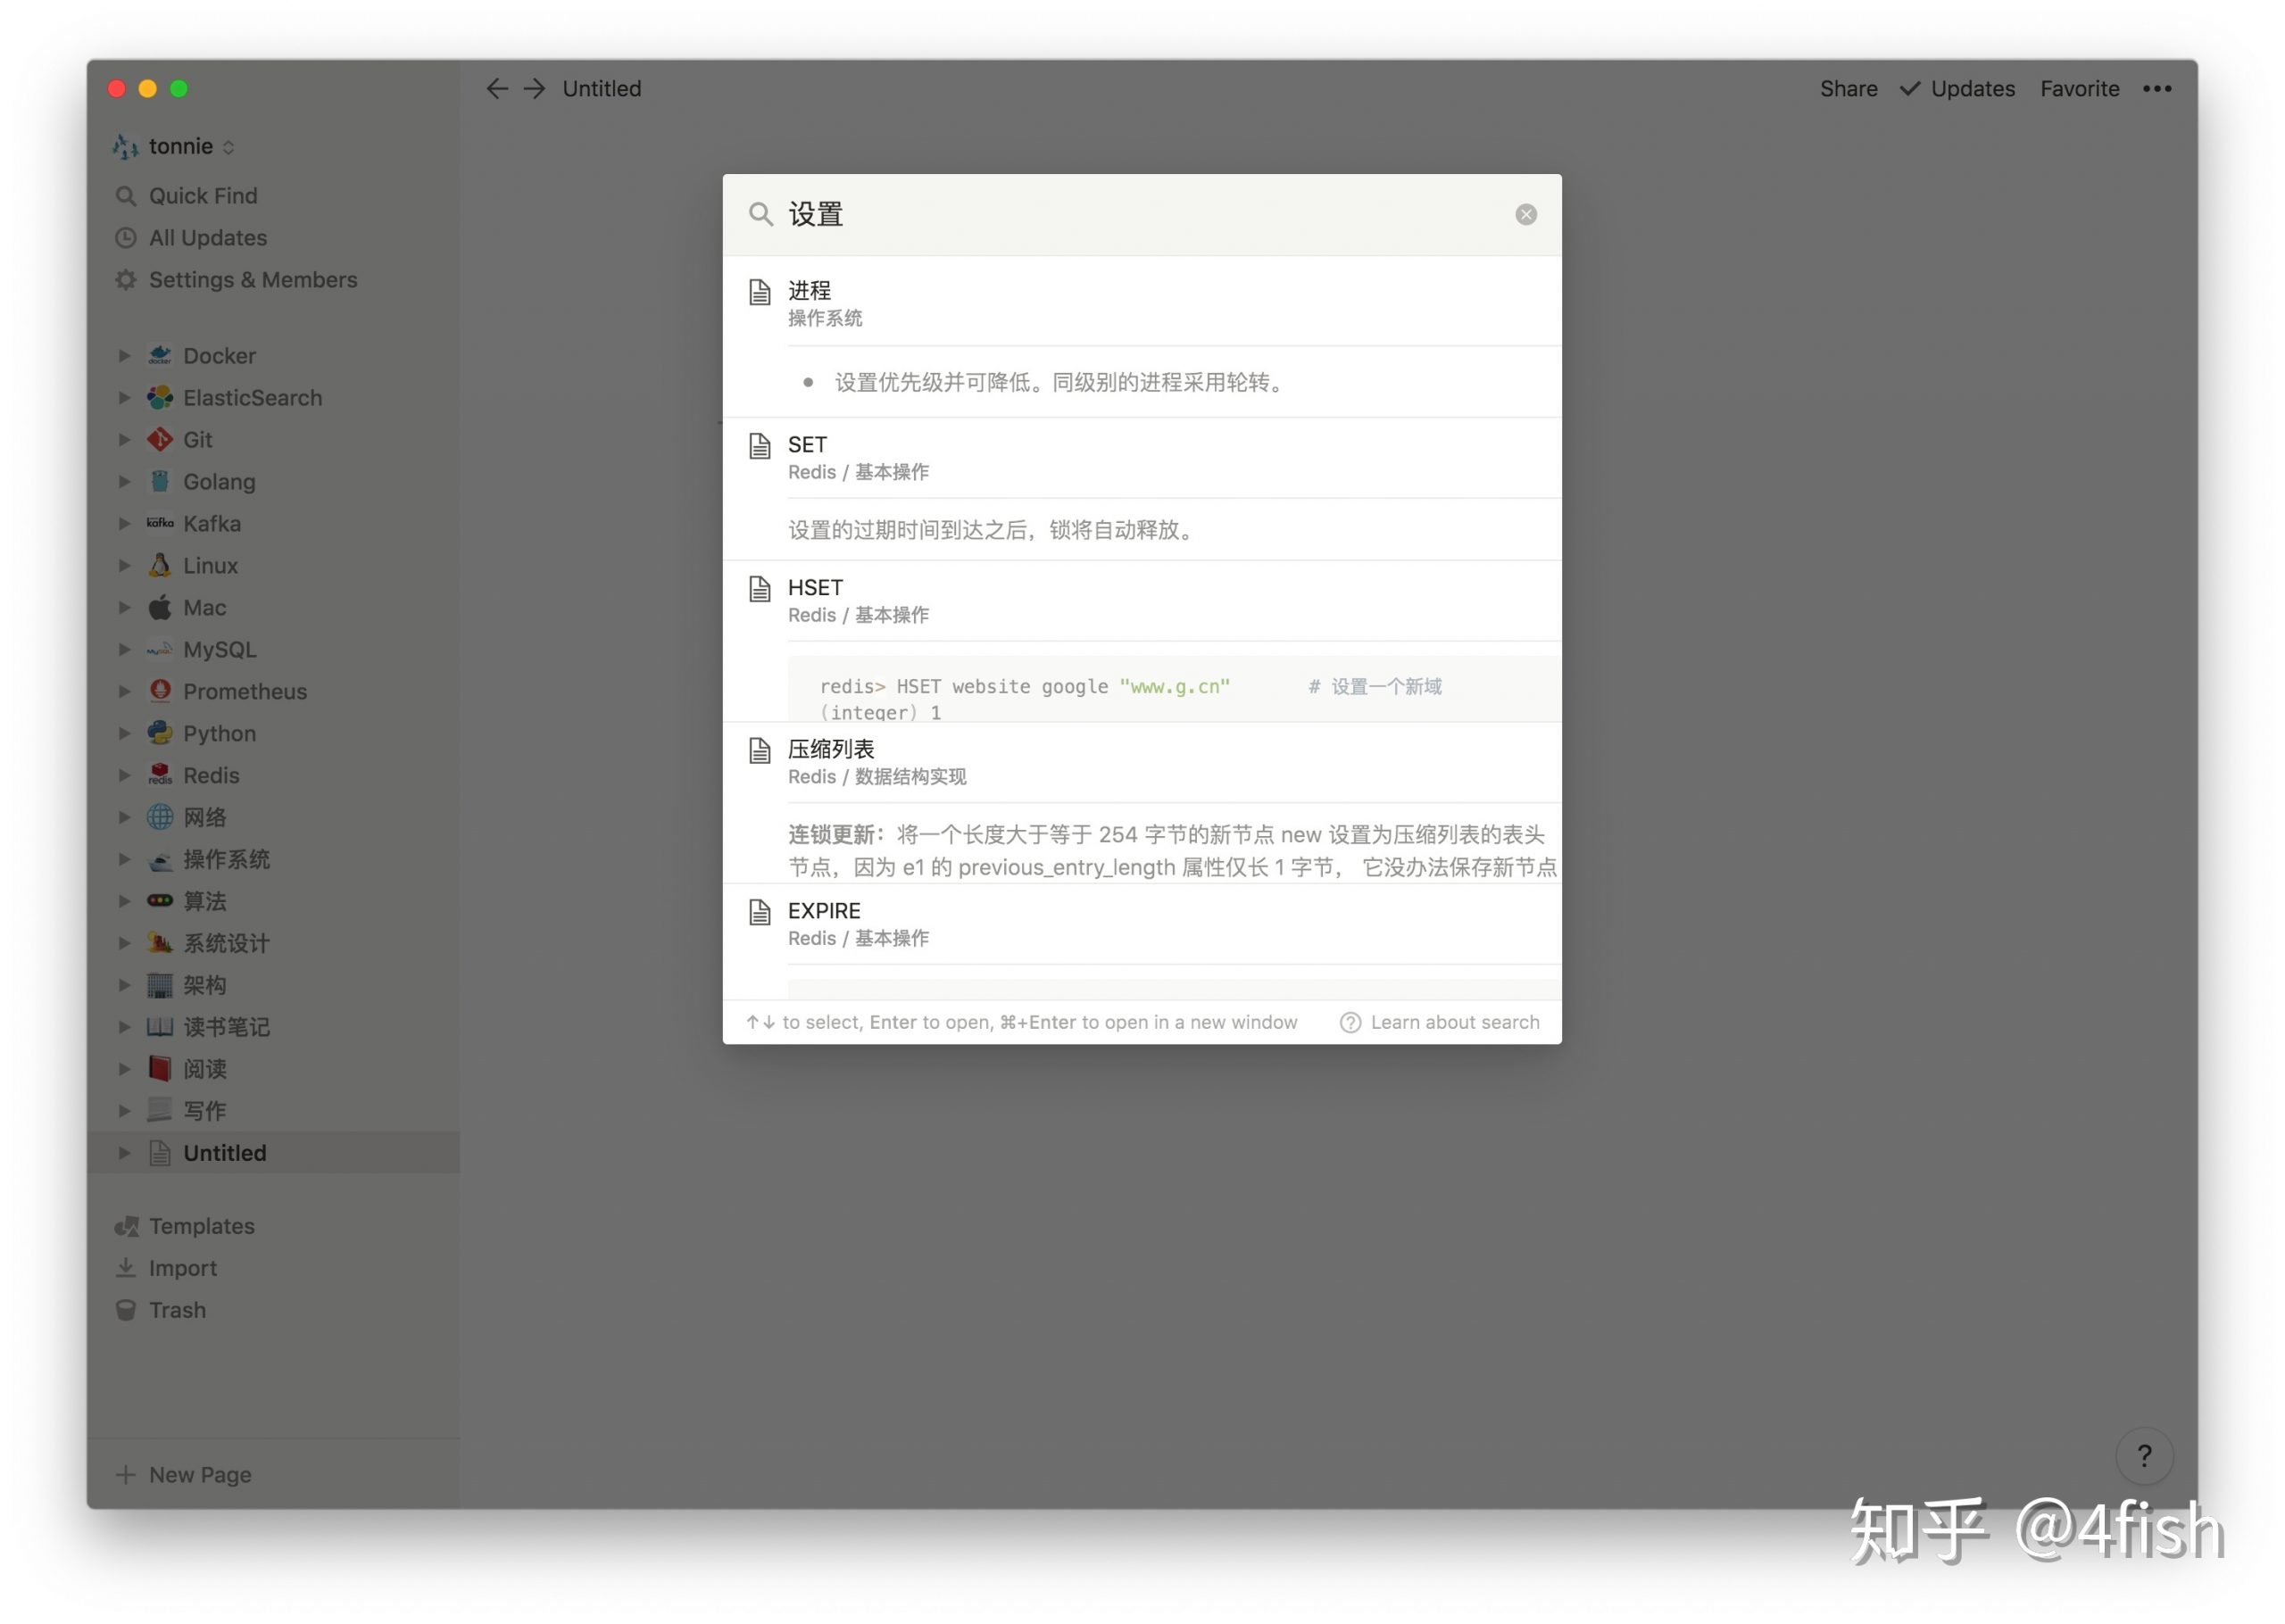Viewport: 2285px width, 1624px height.
Task: Select the Prometheus page in sidebar
Action: [x=273, y=692]
